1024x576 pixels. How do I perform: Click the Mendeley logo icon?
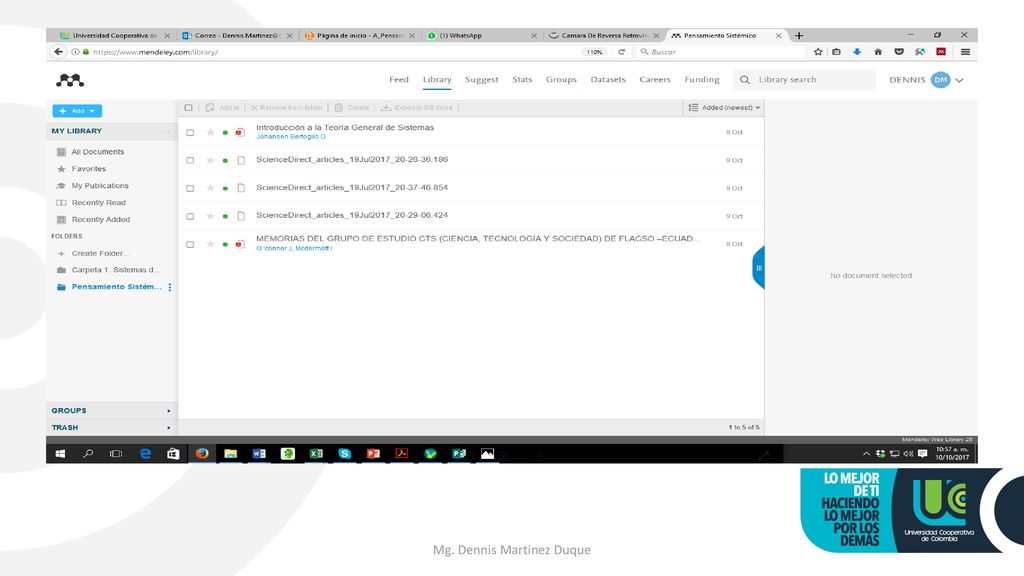[x=70, y=80]
